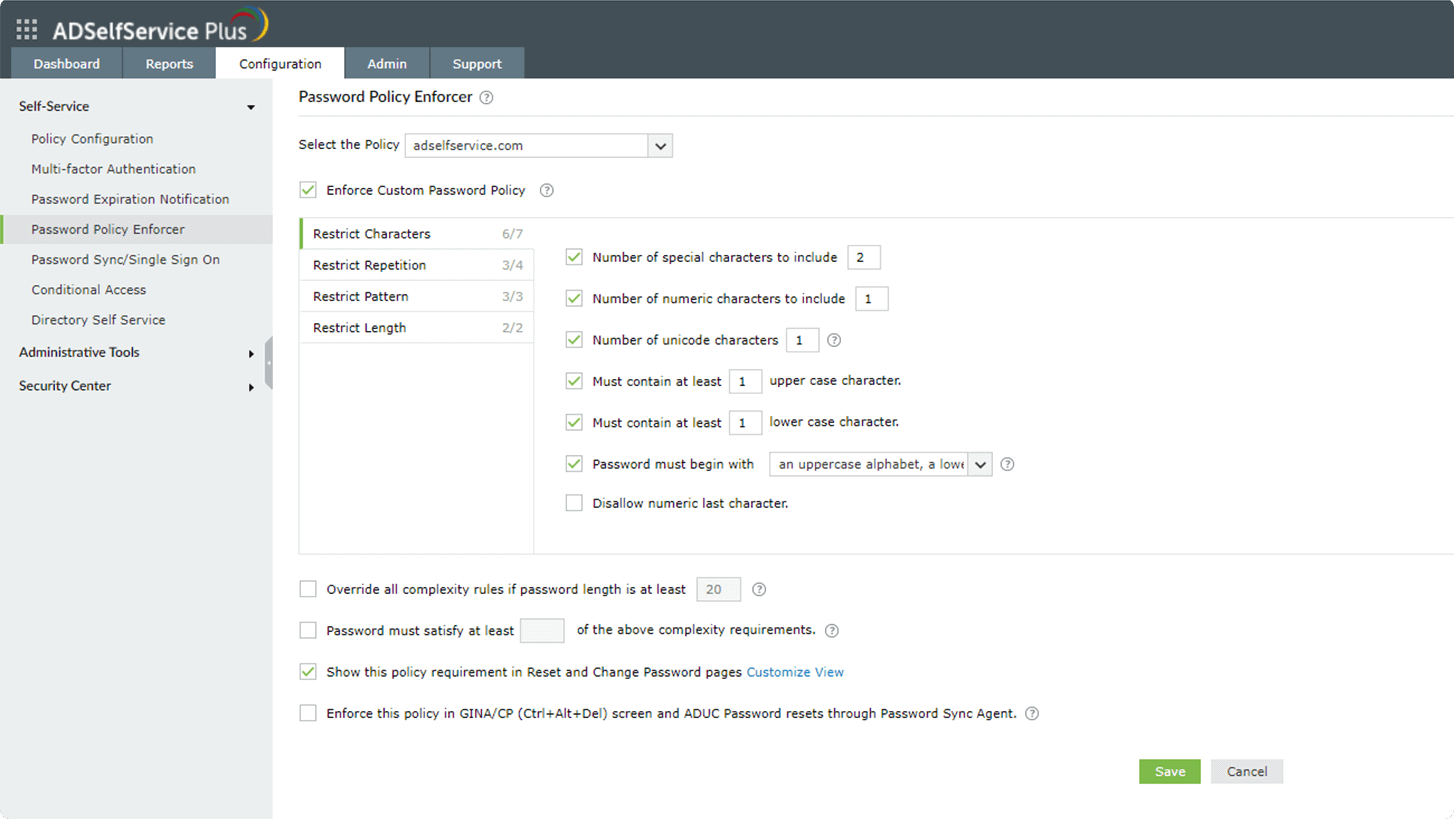Click the green Save button

(x=1169, y=772)
